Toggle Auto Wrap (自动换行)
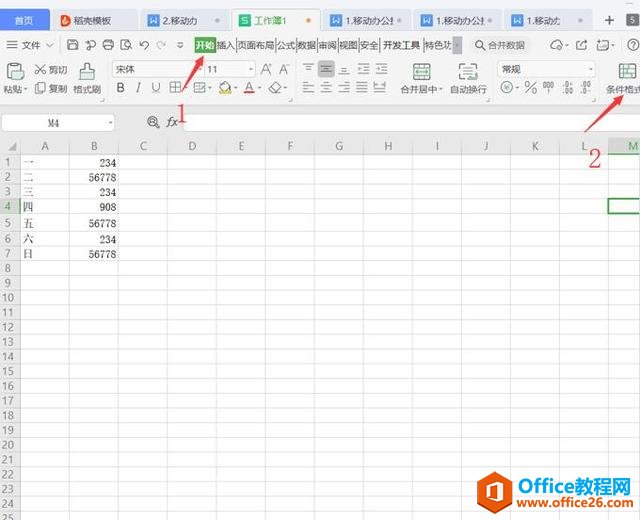 pyautogui.click(x=468, y=78)
